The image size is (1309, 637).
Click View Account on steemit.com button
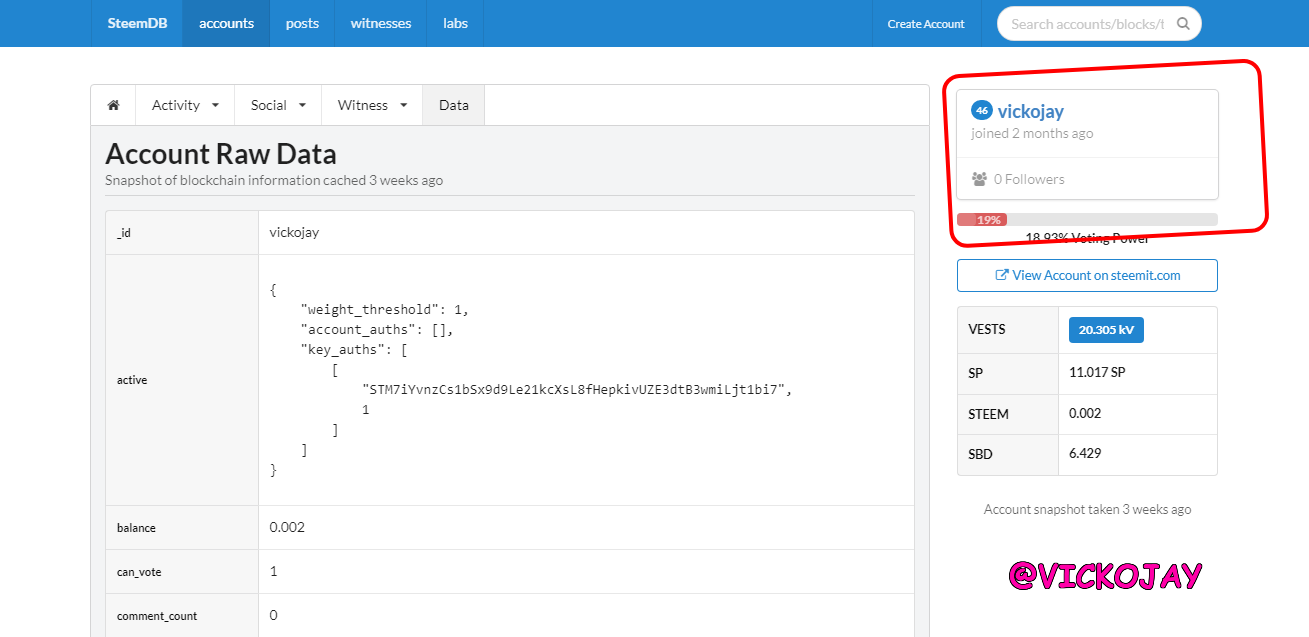click(x=1087, y=275)
